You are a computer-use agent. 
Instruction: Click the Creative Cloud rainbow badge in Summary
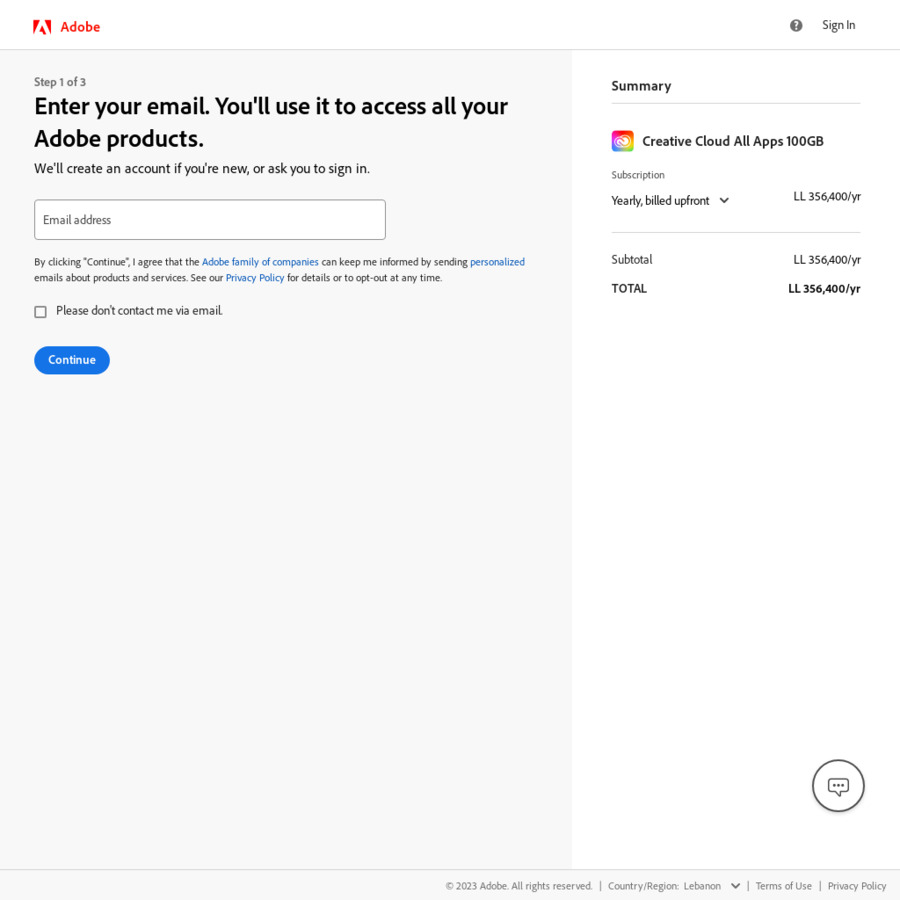click(622, 141)
